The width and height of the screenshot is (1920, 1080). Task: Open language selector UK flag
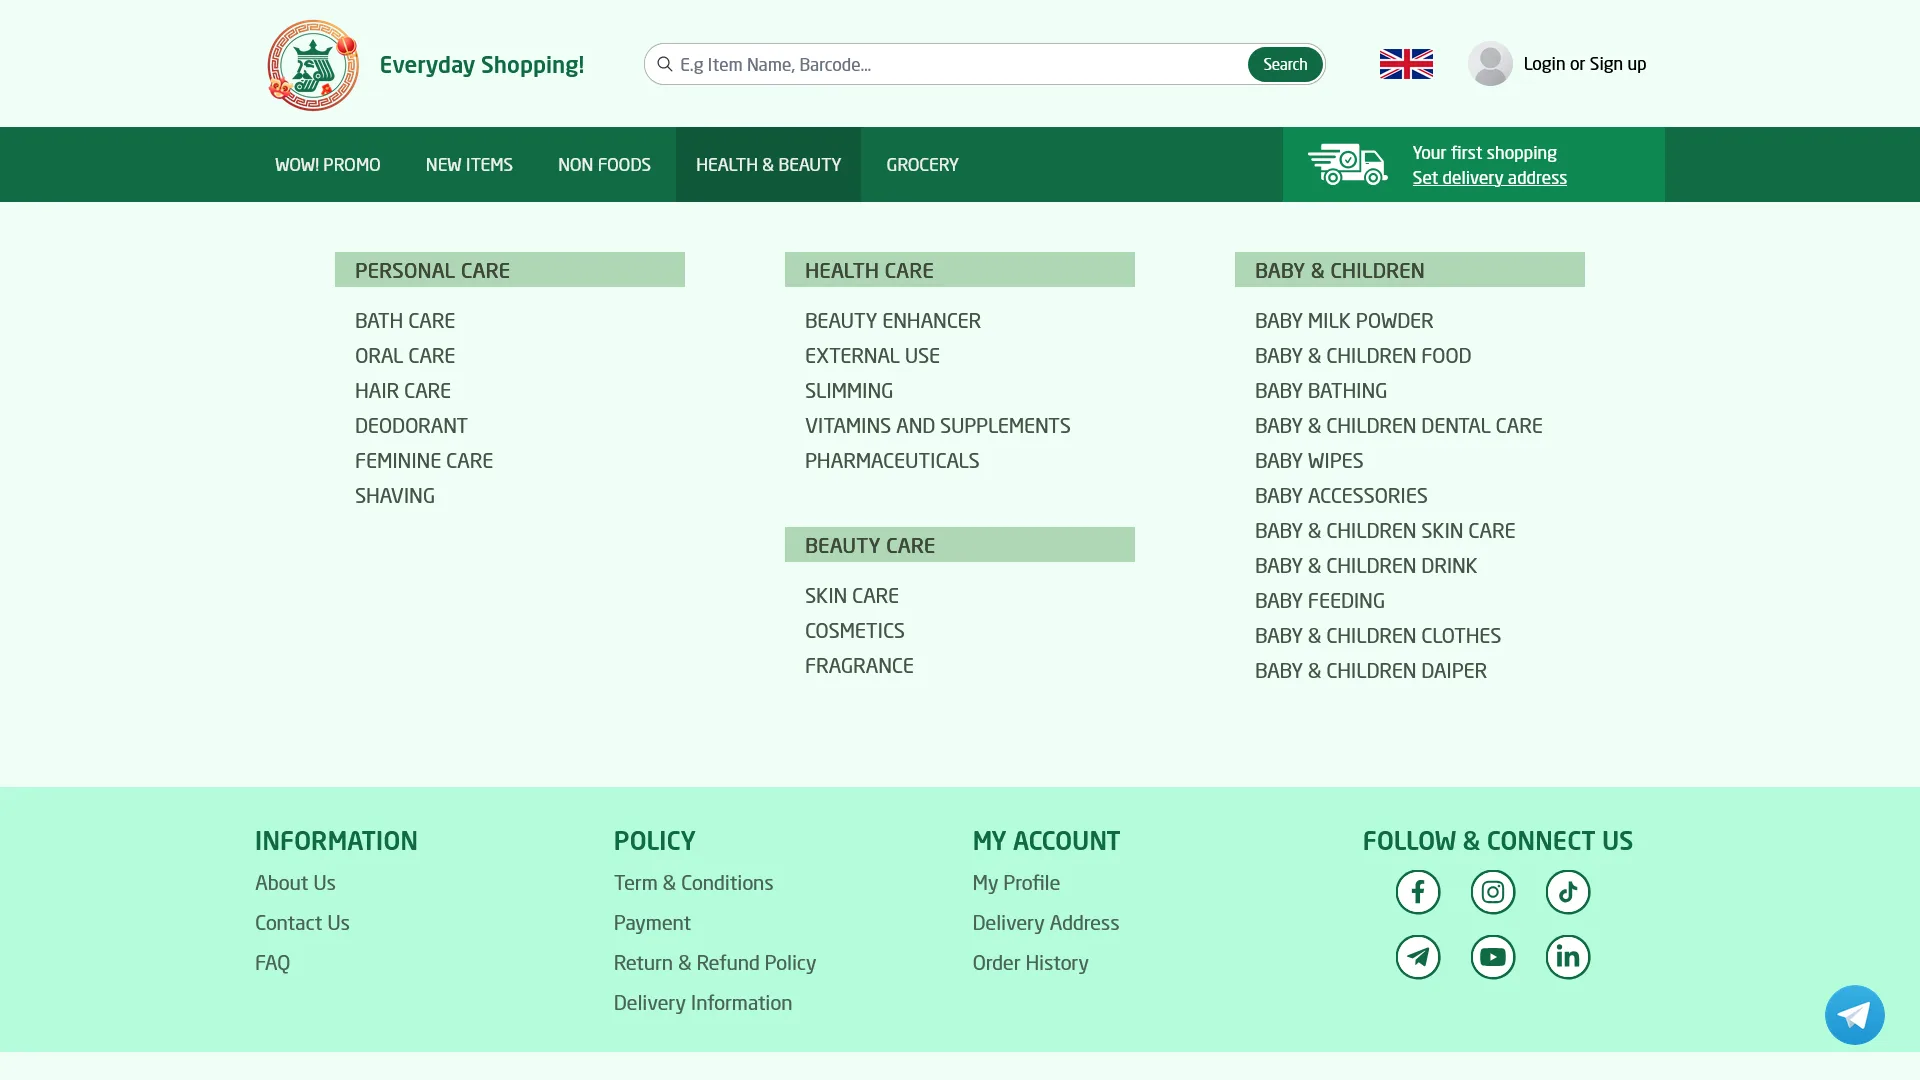coord(1405,64)
